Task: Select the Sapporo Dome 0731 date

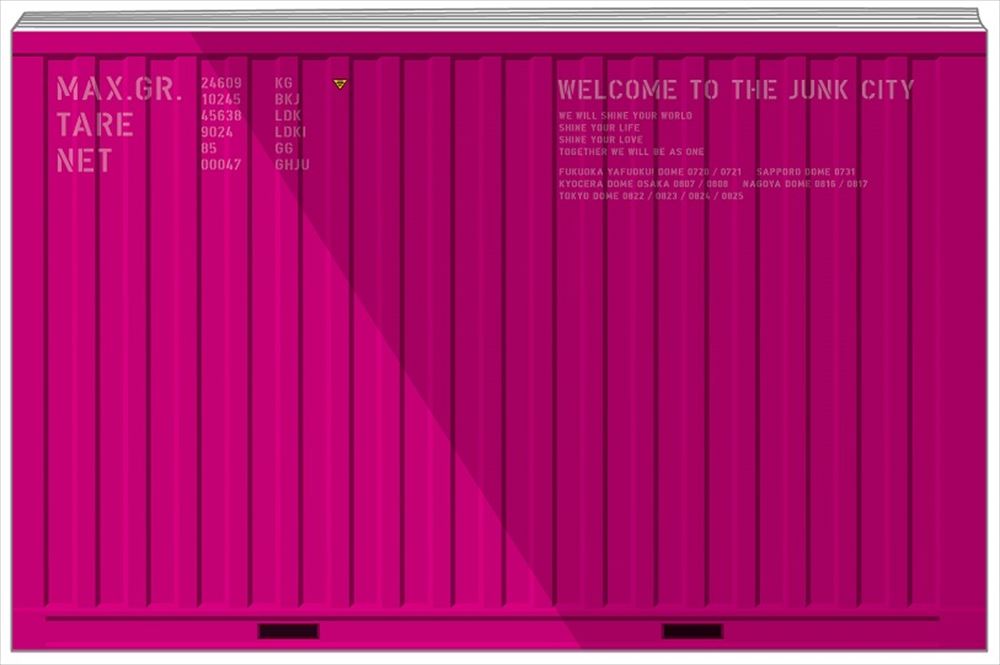Action: [806, 172]
